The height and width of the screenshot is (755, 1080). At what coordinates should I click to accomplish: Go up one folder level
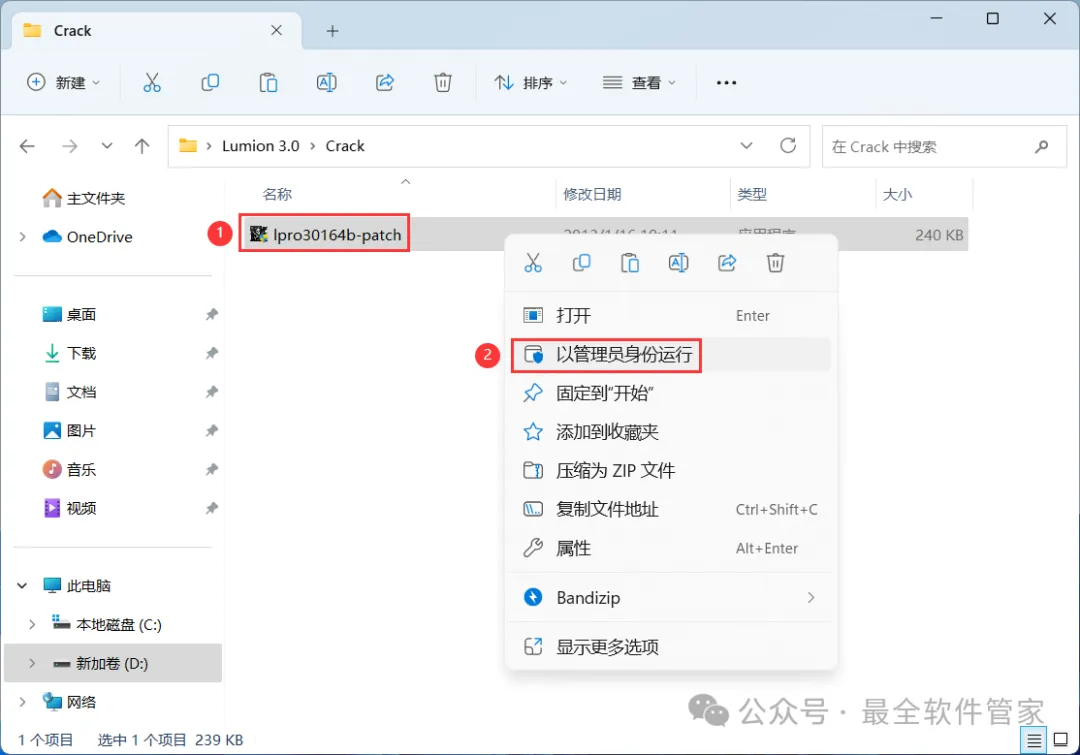click(142, 146)
